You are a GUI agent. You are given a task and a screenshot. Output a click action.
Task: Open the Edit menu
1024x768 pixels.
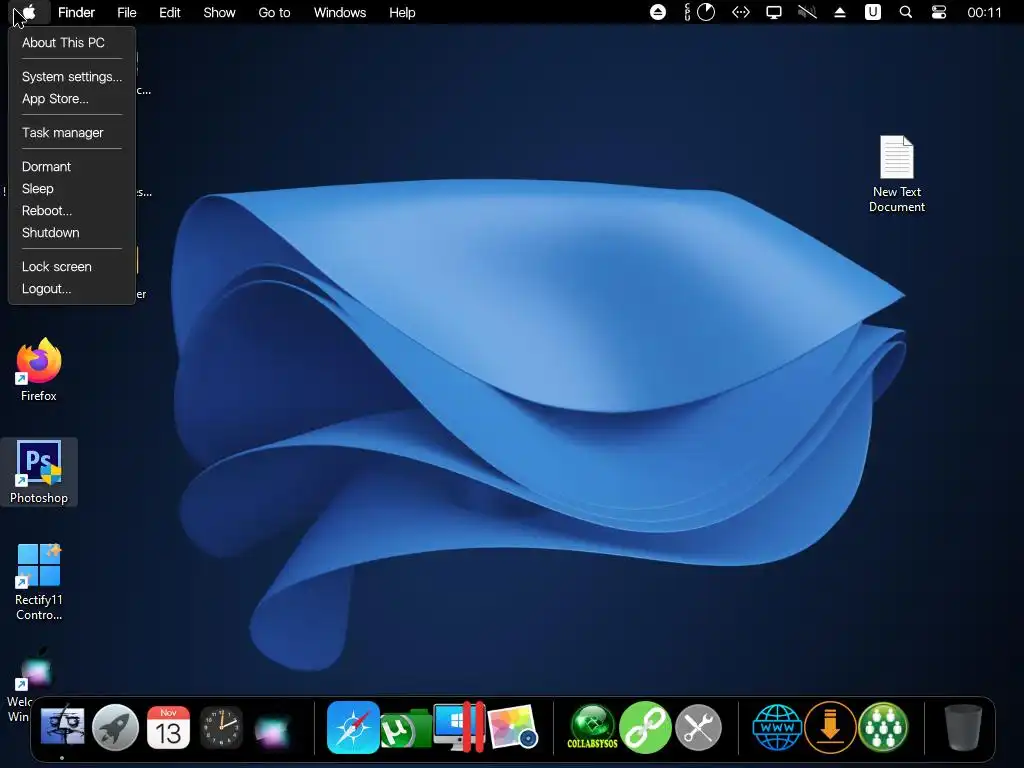[x=170, y=12]
